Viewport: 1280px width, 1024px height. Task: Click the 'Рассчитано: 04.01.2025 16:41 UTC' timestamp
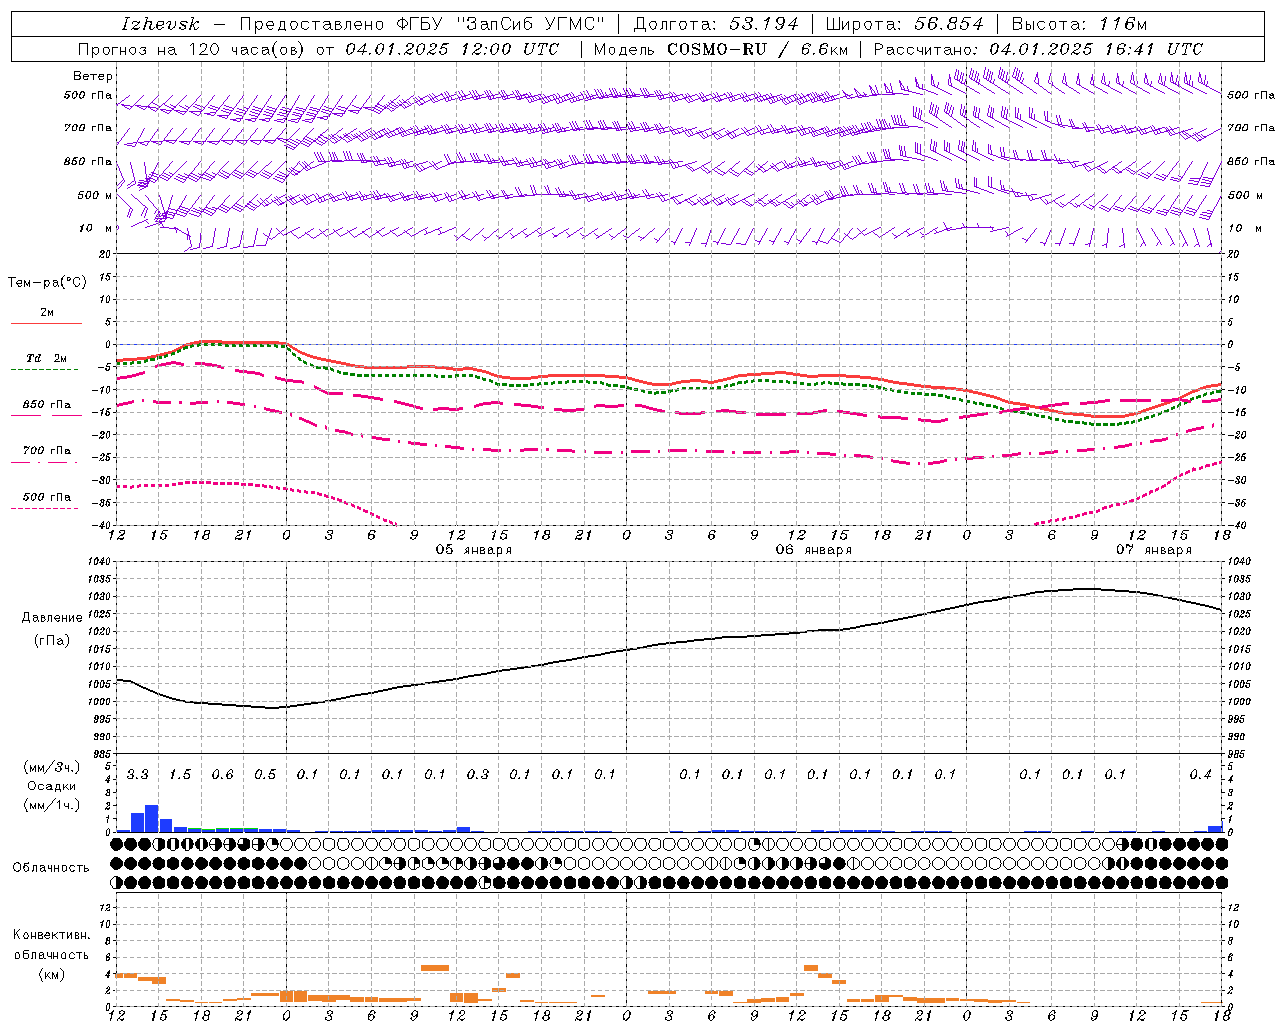1038,49
